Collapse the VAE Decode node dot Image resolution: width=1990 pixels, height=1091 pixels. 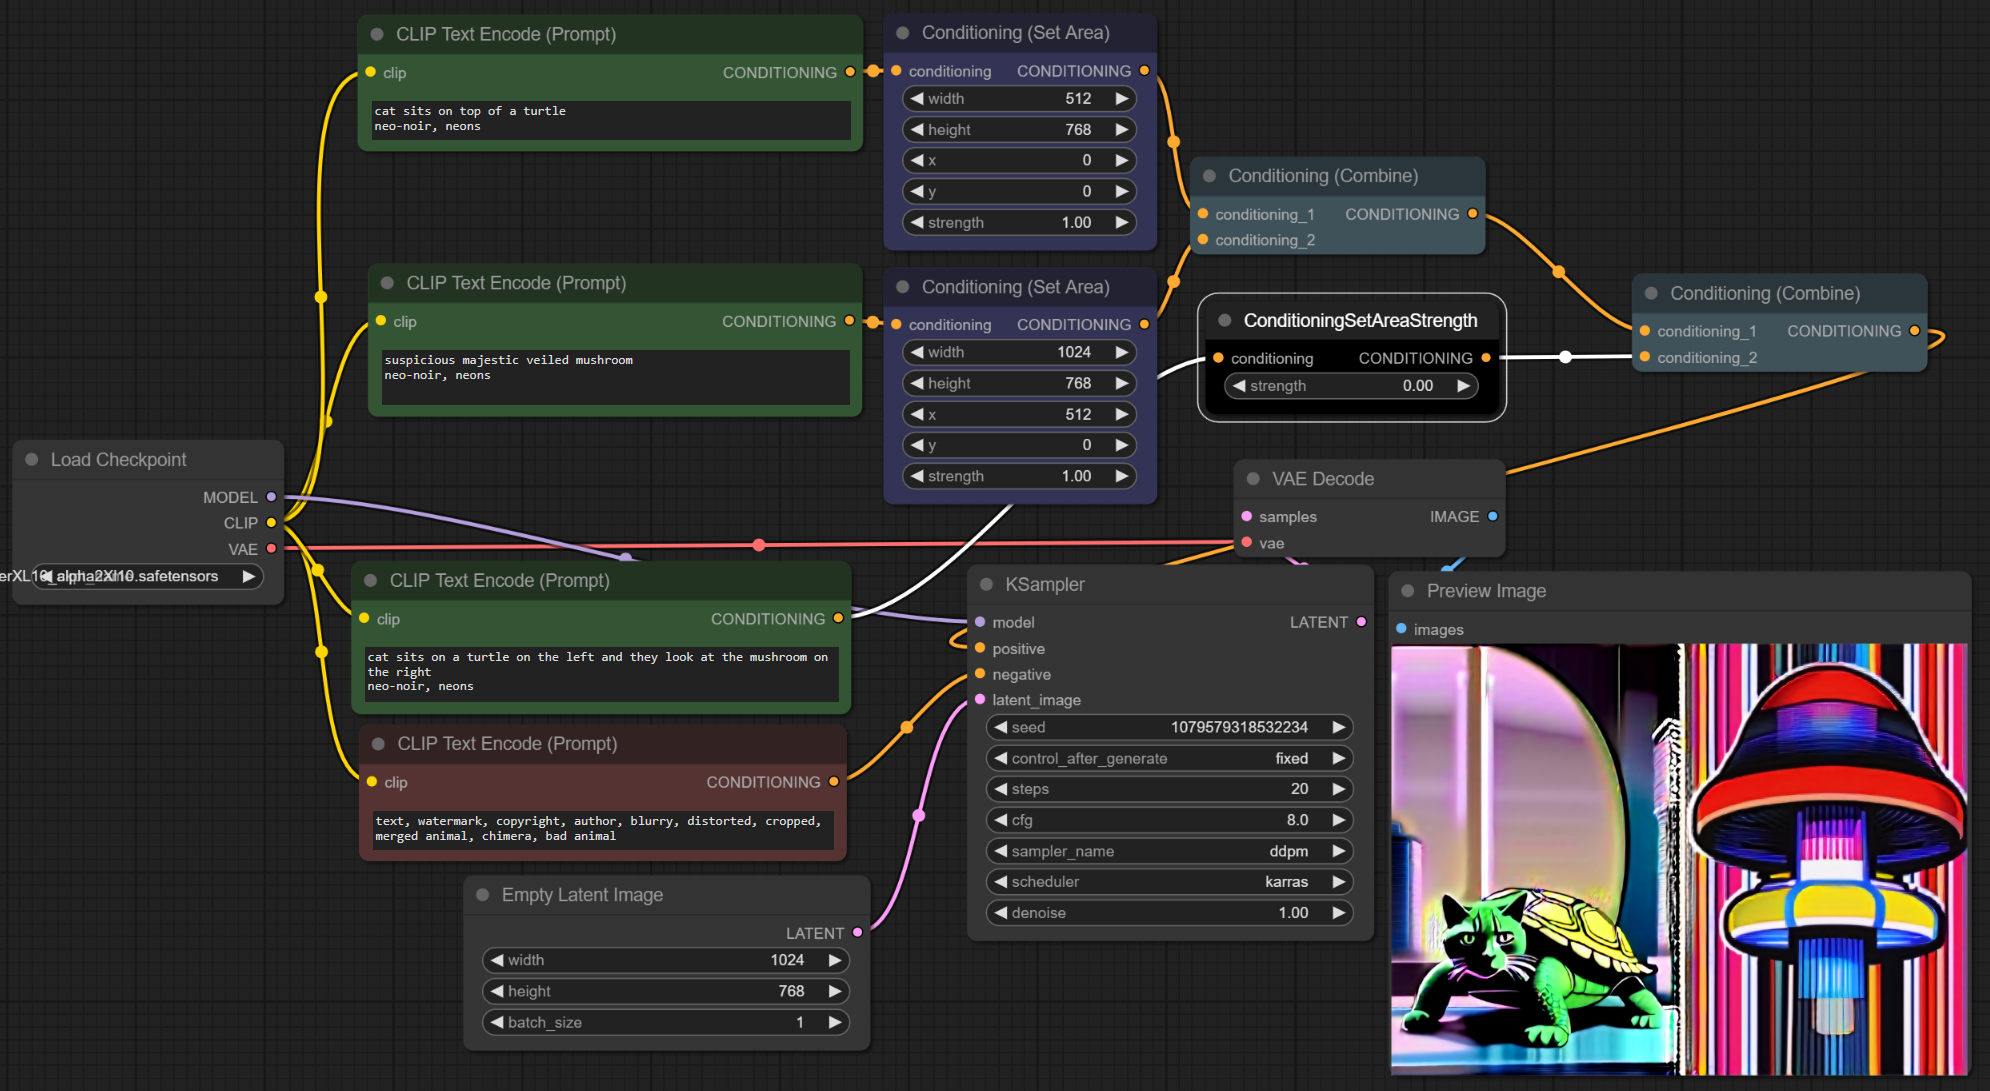coord(1253,479)
